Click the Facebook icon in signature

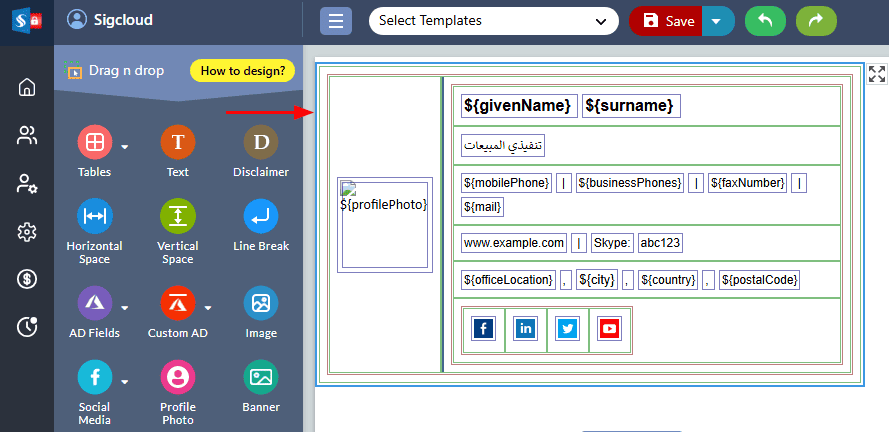(483, 328)
